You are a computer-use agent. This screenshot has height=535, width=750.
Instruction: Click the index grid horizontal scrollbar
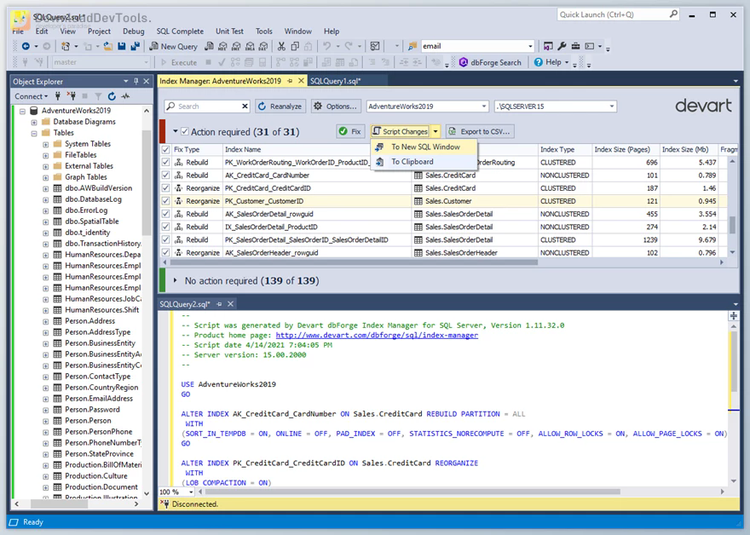pyautogui.click(x=354, y=262)
